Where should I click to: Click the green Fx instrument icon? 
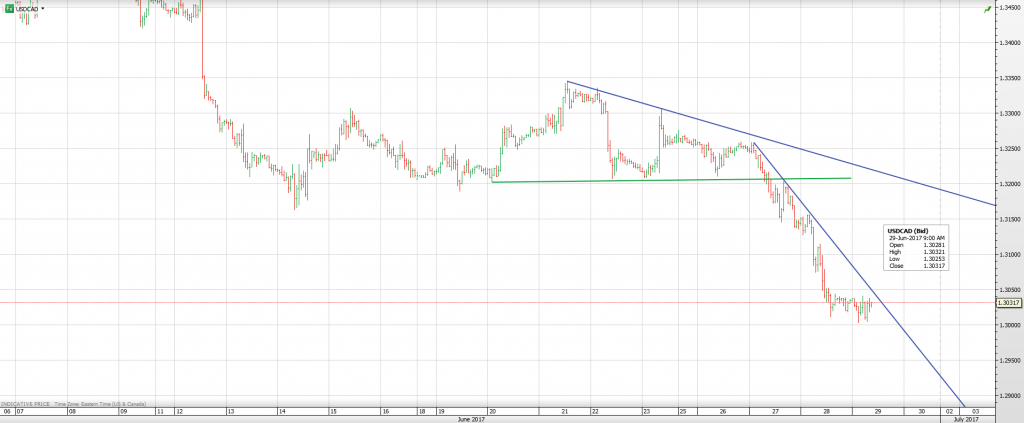pos(8,8)
